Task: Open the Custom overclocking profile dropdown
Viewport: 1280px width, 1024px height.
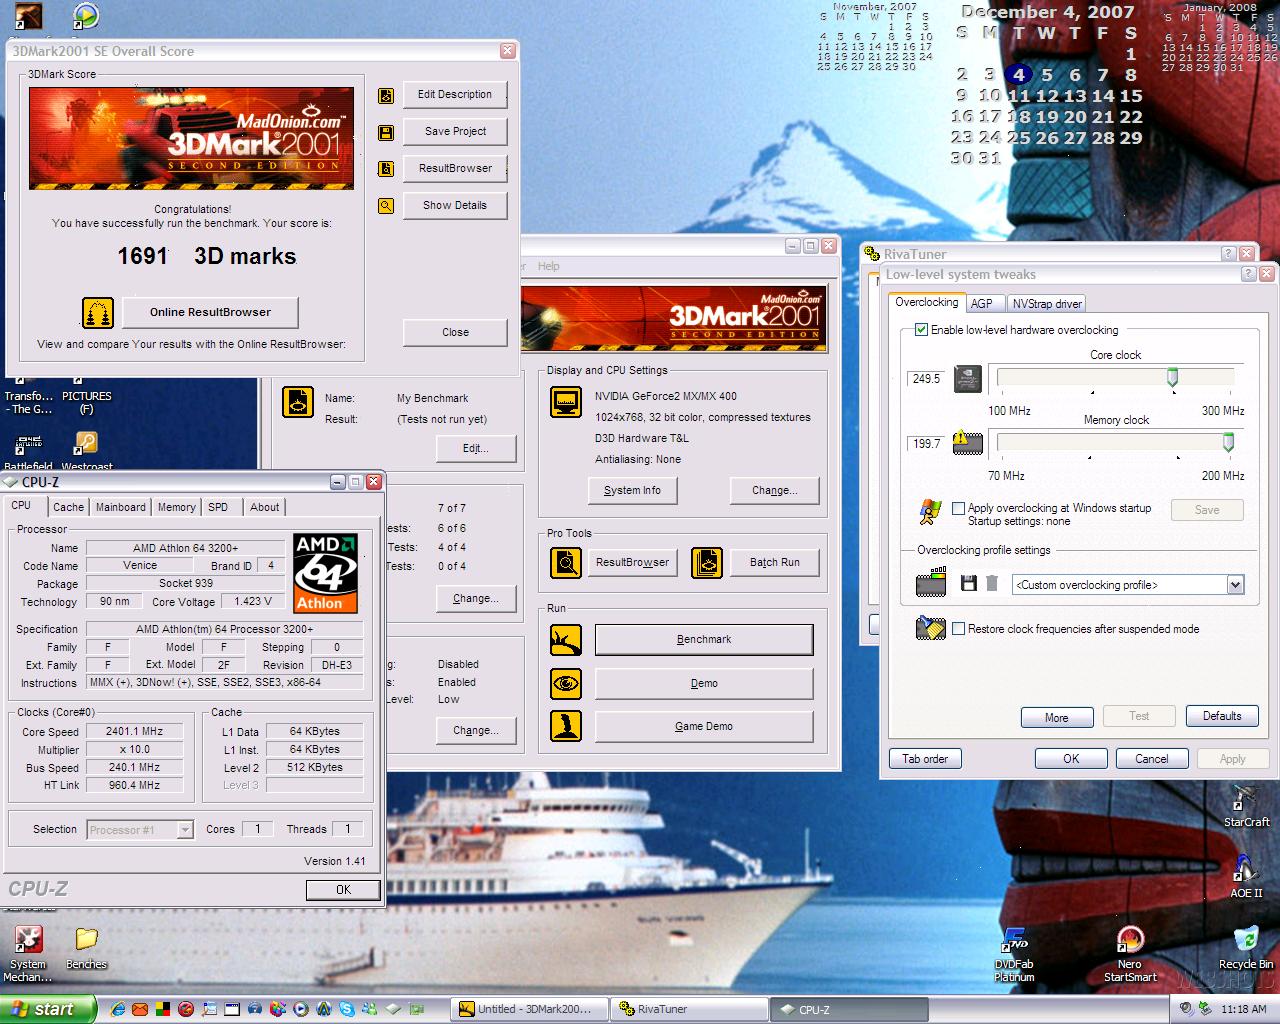Action: pyautogui.click(x=1235, y=585)
